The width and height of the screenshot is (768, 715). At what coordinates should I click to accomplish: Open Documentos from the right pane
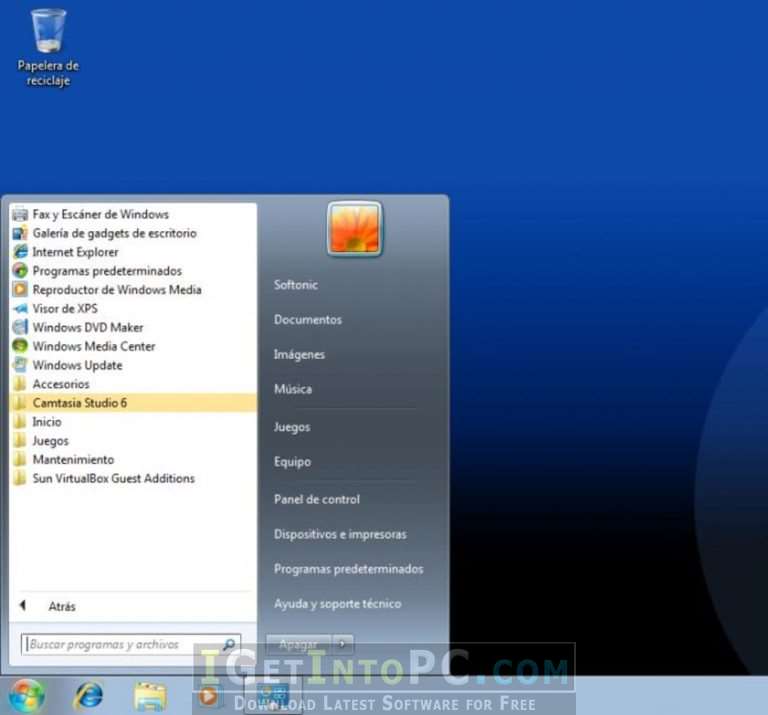pos(308,320)
